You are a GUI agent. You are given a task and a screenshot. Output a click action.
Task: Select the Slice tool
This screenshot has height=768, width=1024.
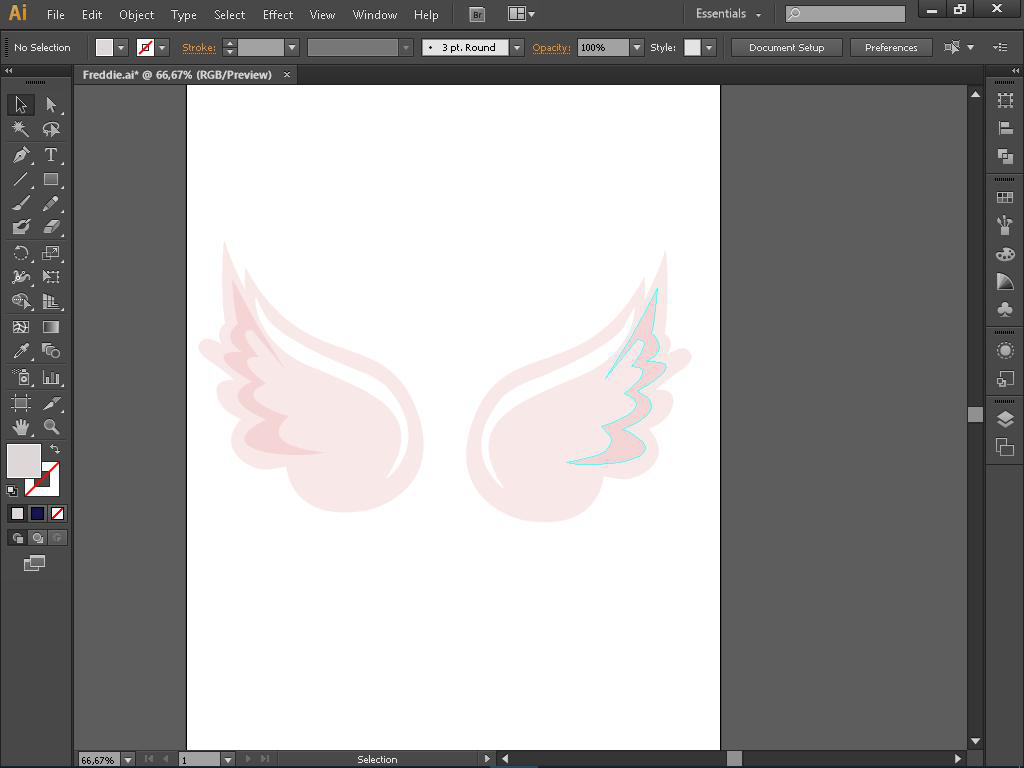pyautogui.click(x=51, y=402)
